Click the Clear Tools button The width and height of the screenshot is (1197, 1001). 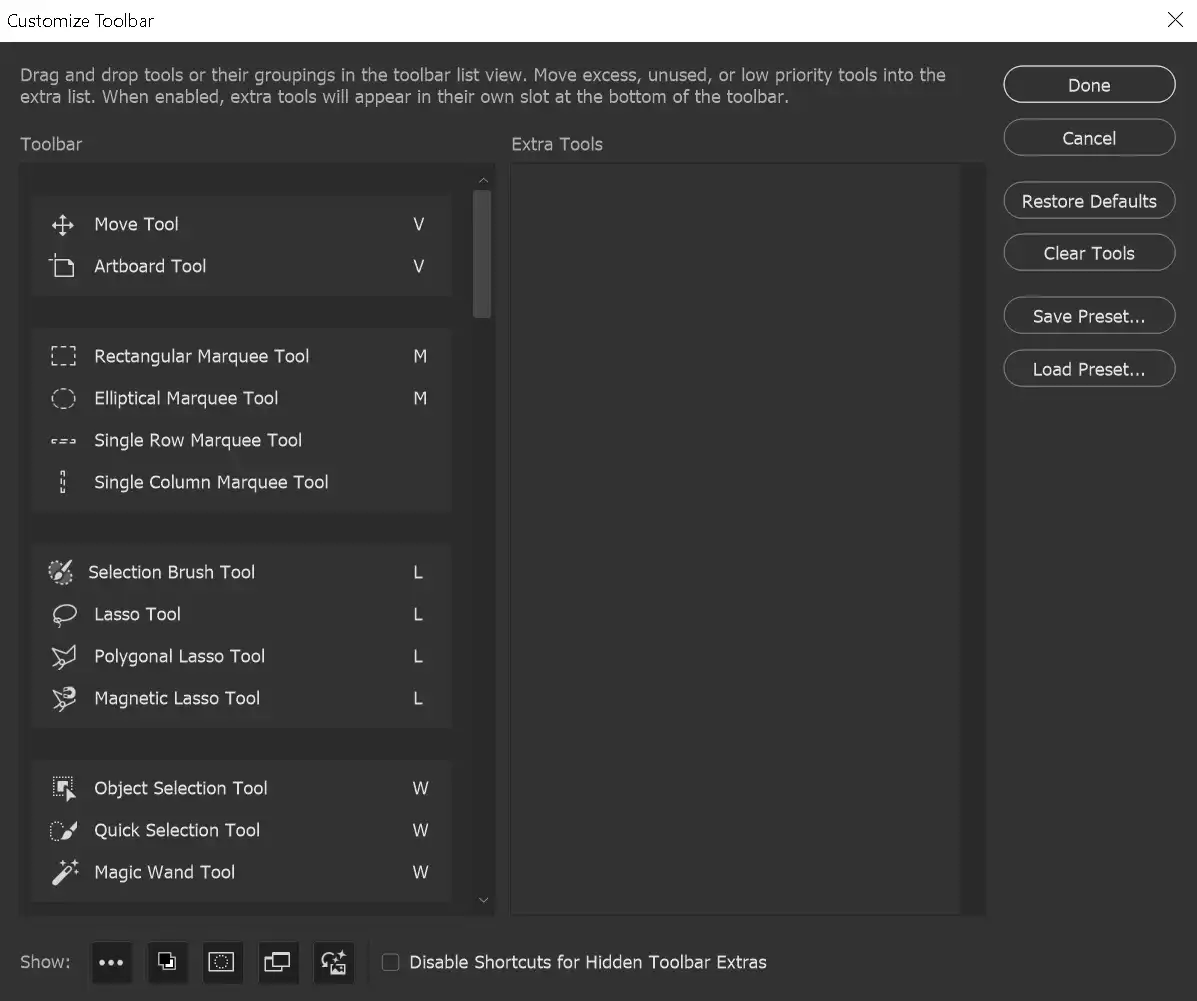click(1089, 252)
